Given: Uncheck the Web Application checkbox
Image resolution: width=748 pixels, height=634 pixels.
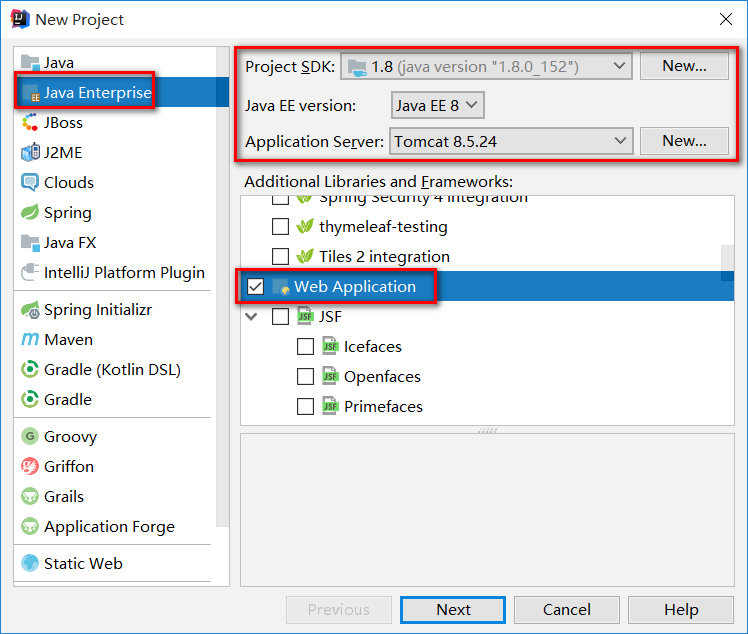Looking at the screenshot, I should click(x=256, y=287).
